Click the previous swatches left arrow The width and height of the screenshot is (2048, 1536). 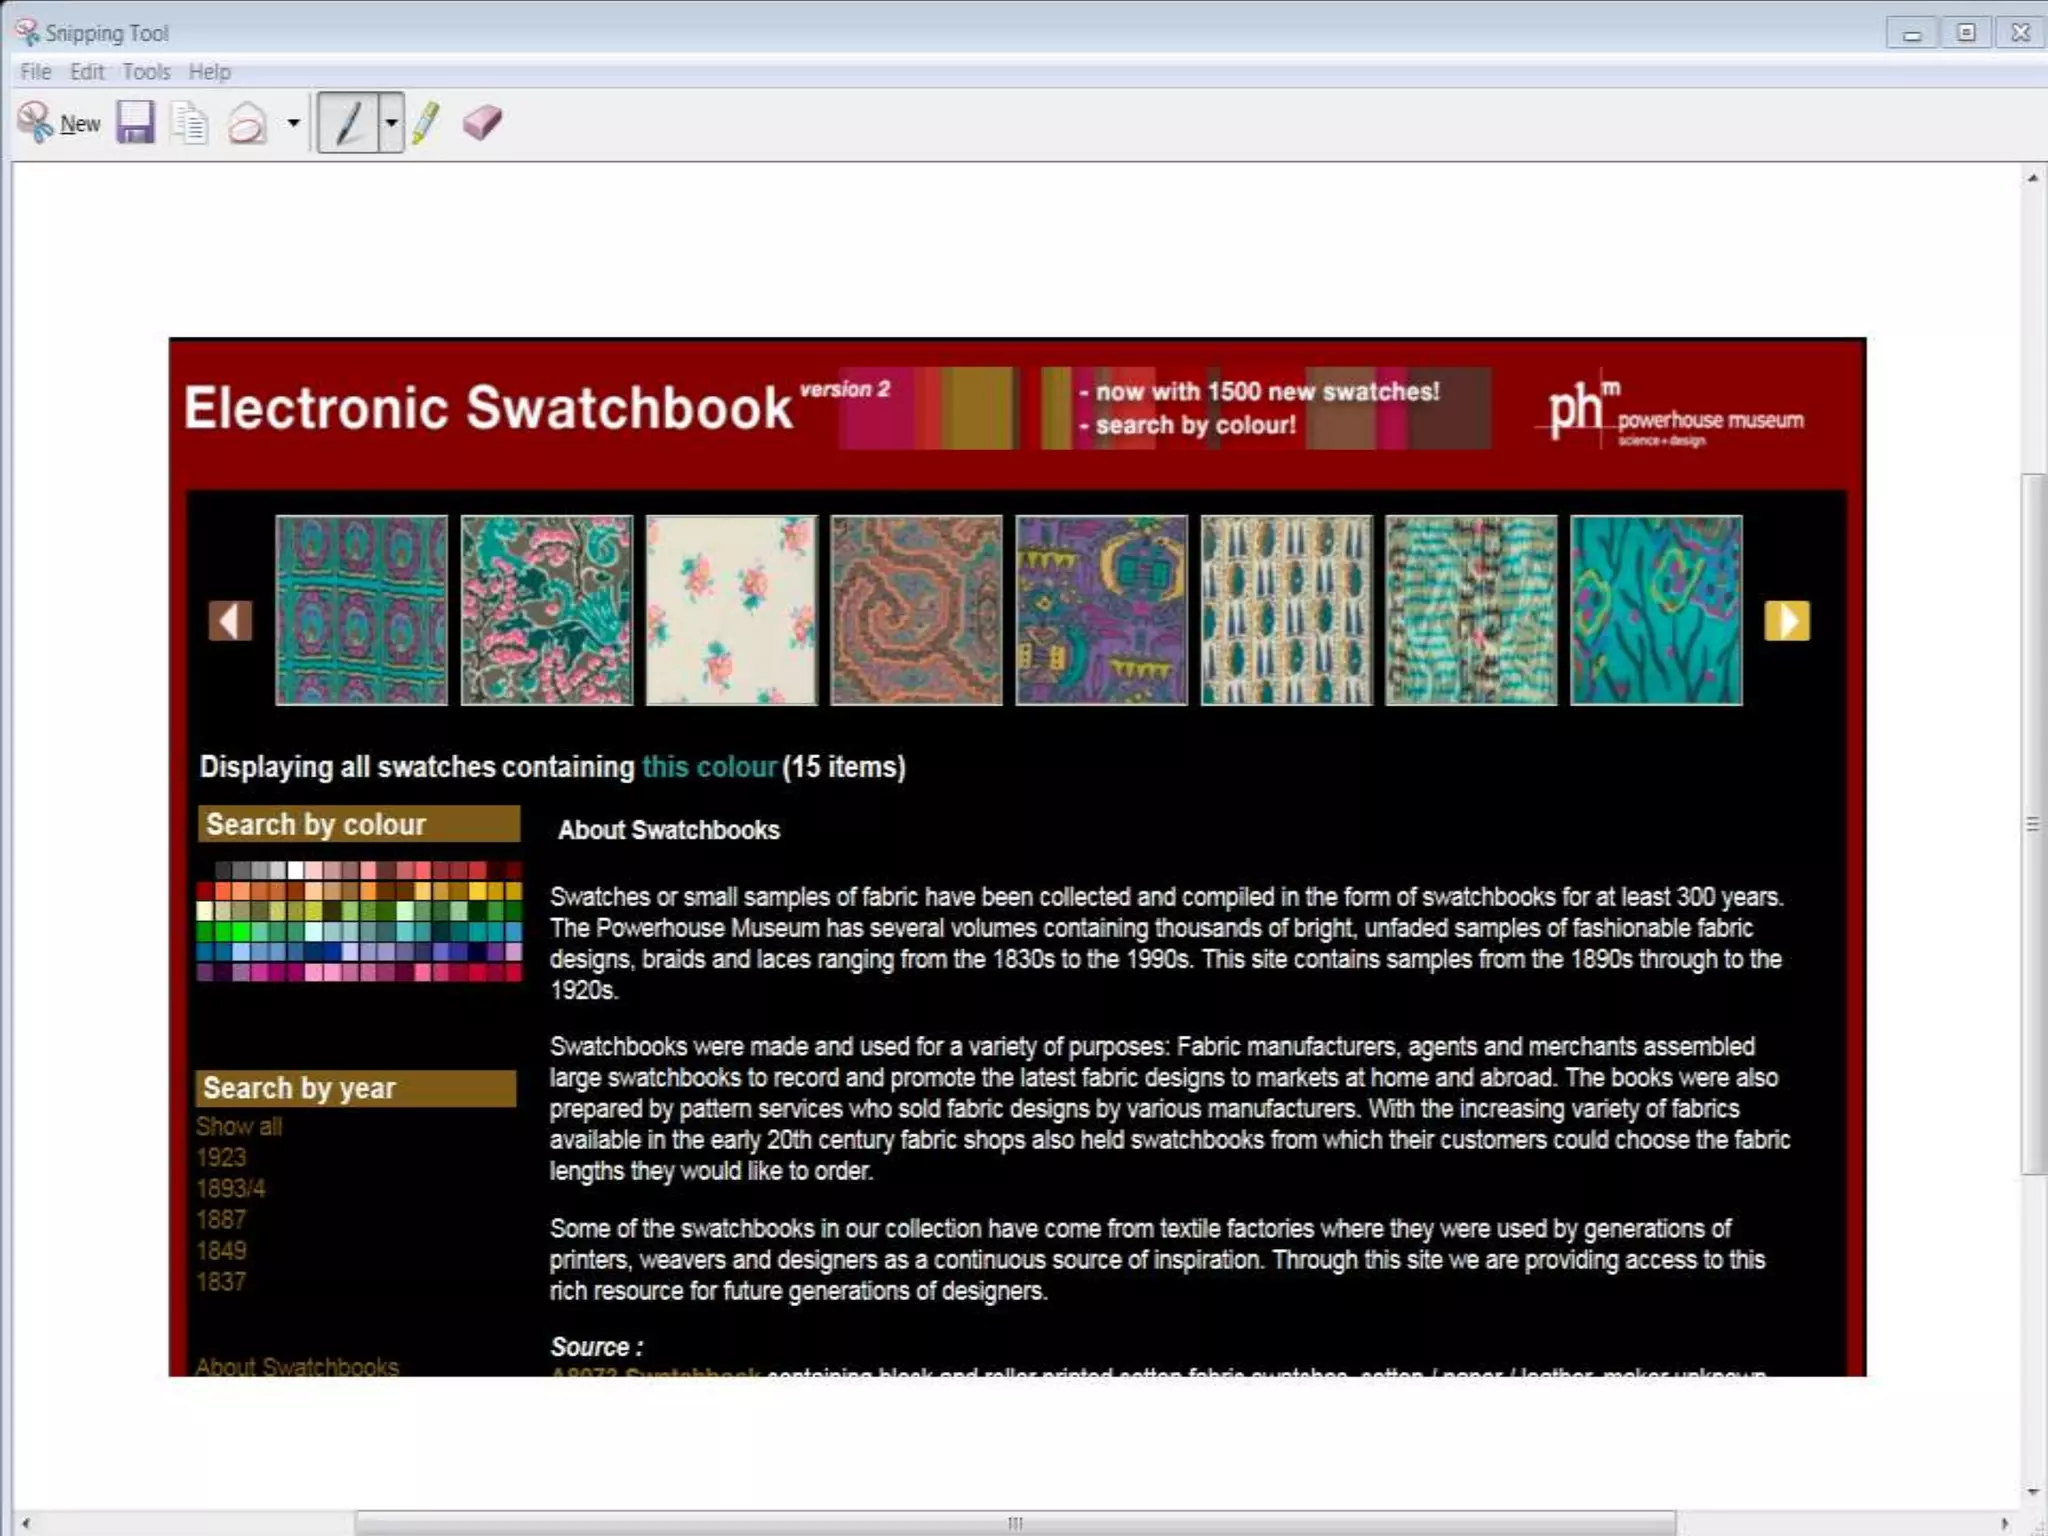229,621
